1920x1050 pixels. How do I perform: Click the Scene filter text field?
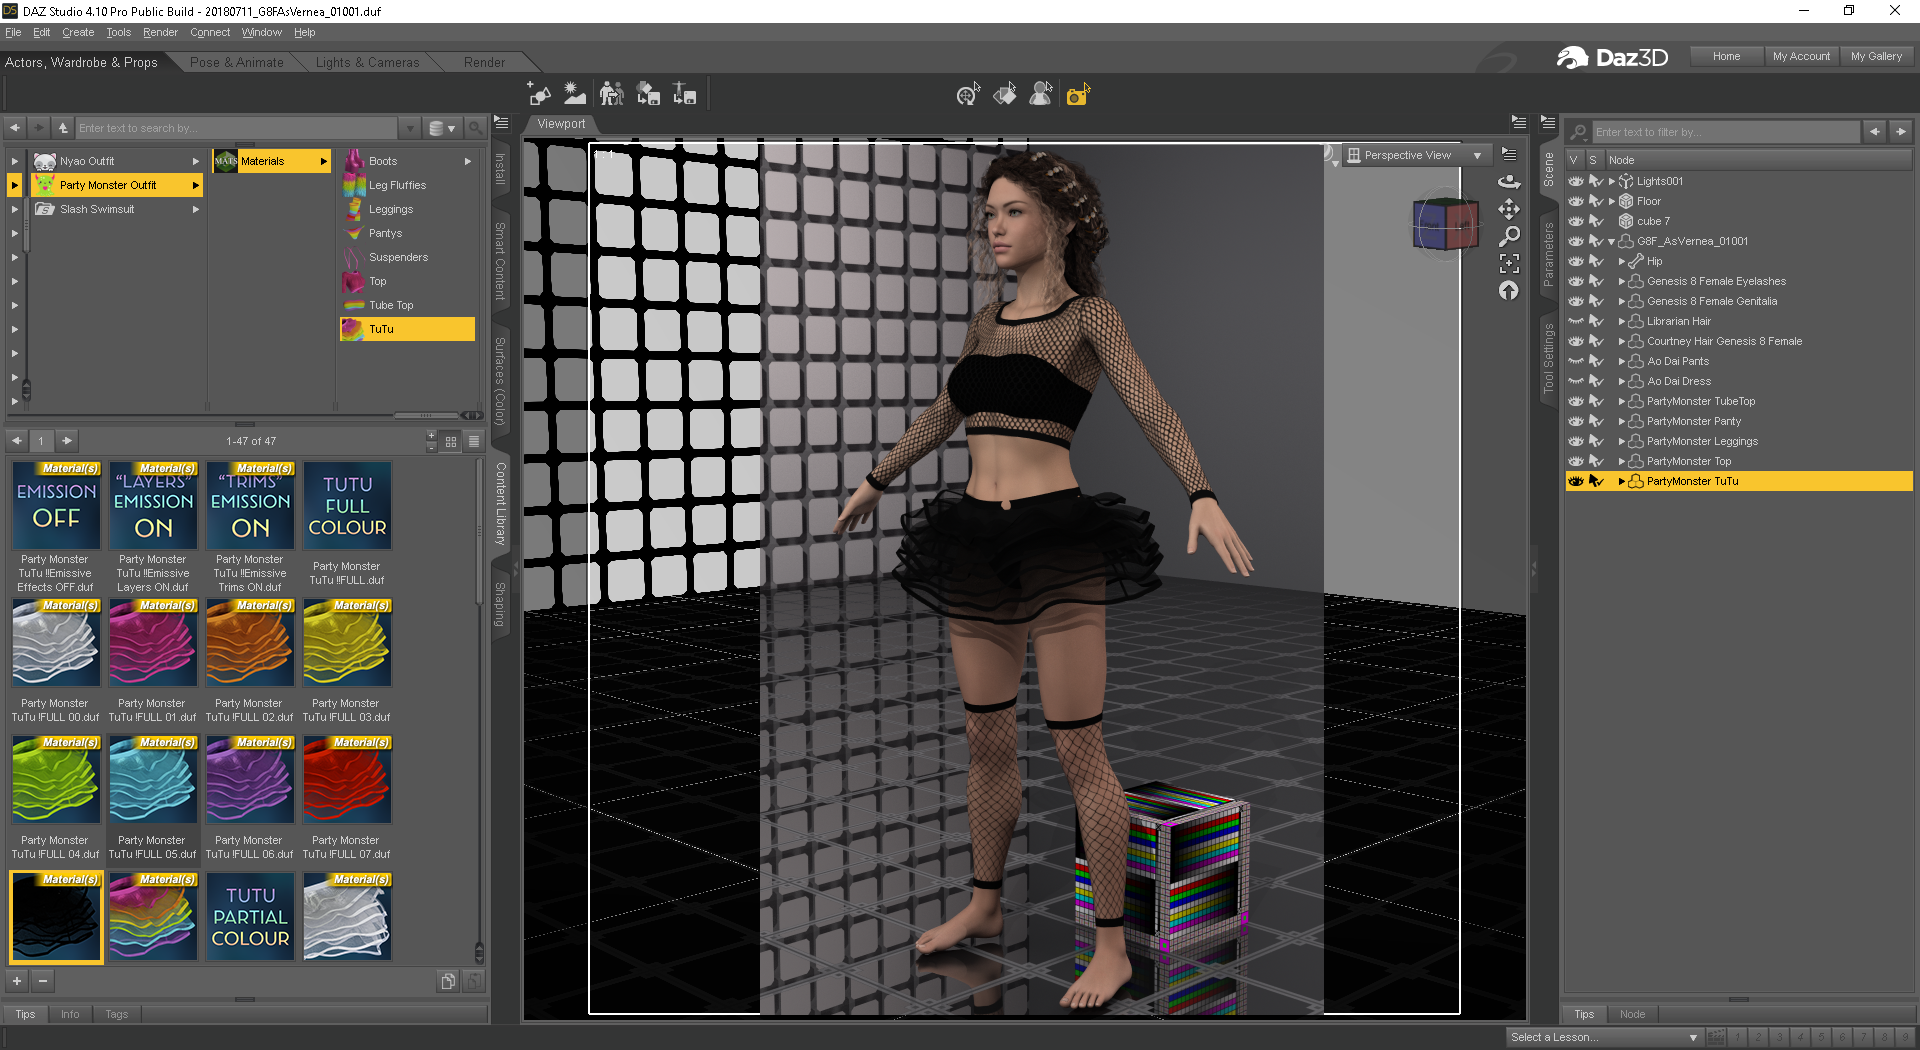(x=1727, y=132)
